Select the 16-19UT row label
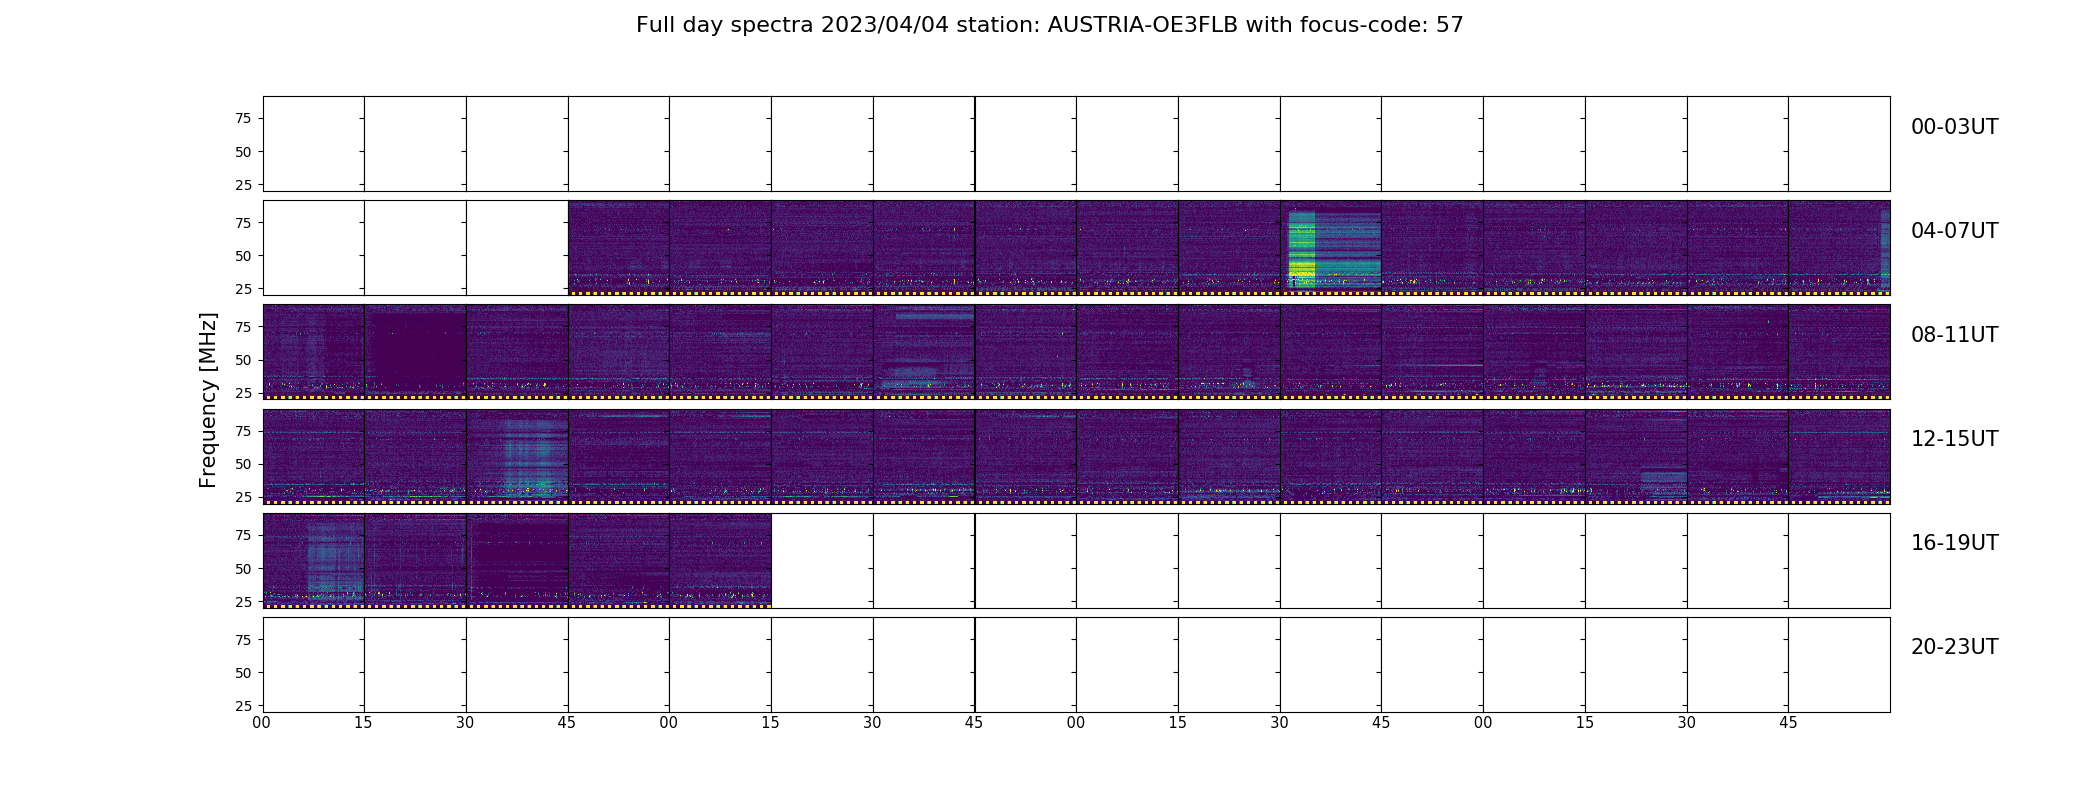This screenshot has width=2100, height=800. point(1954,543)
